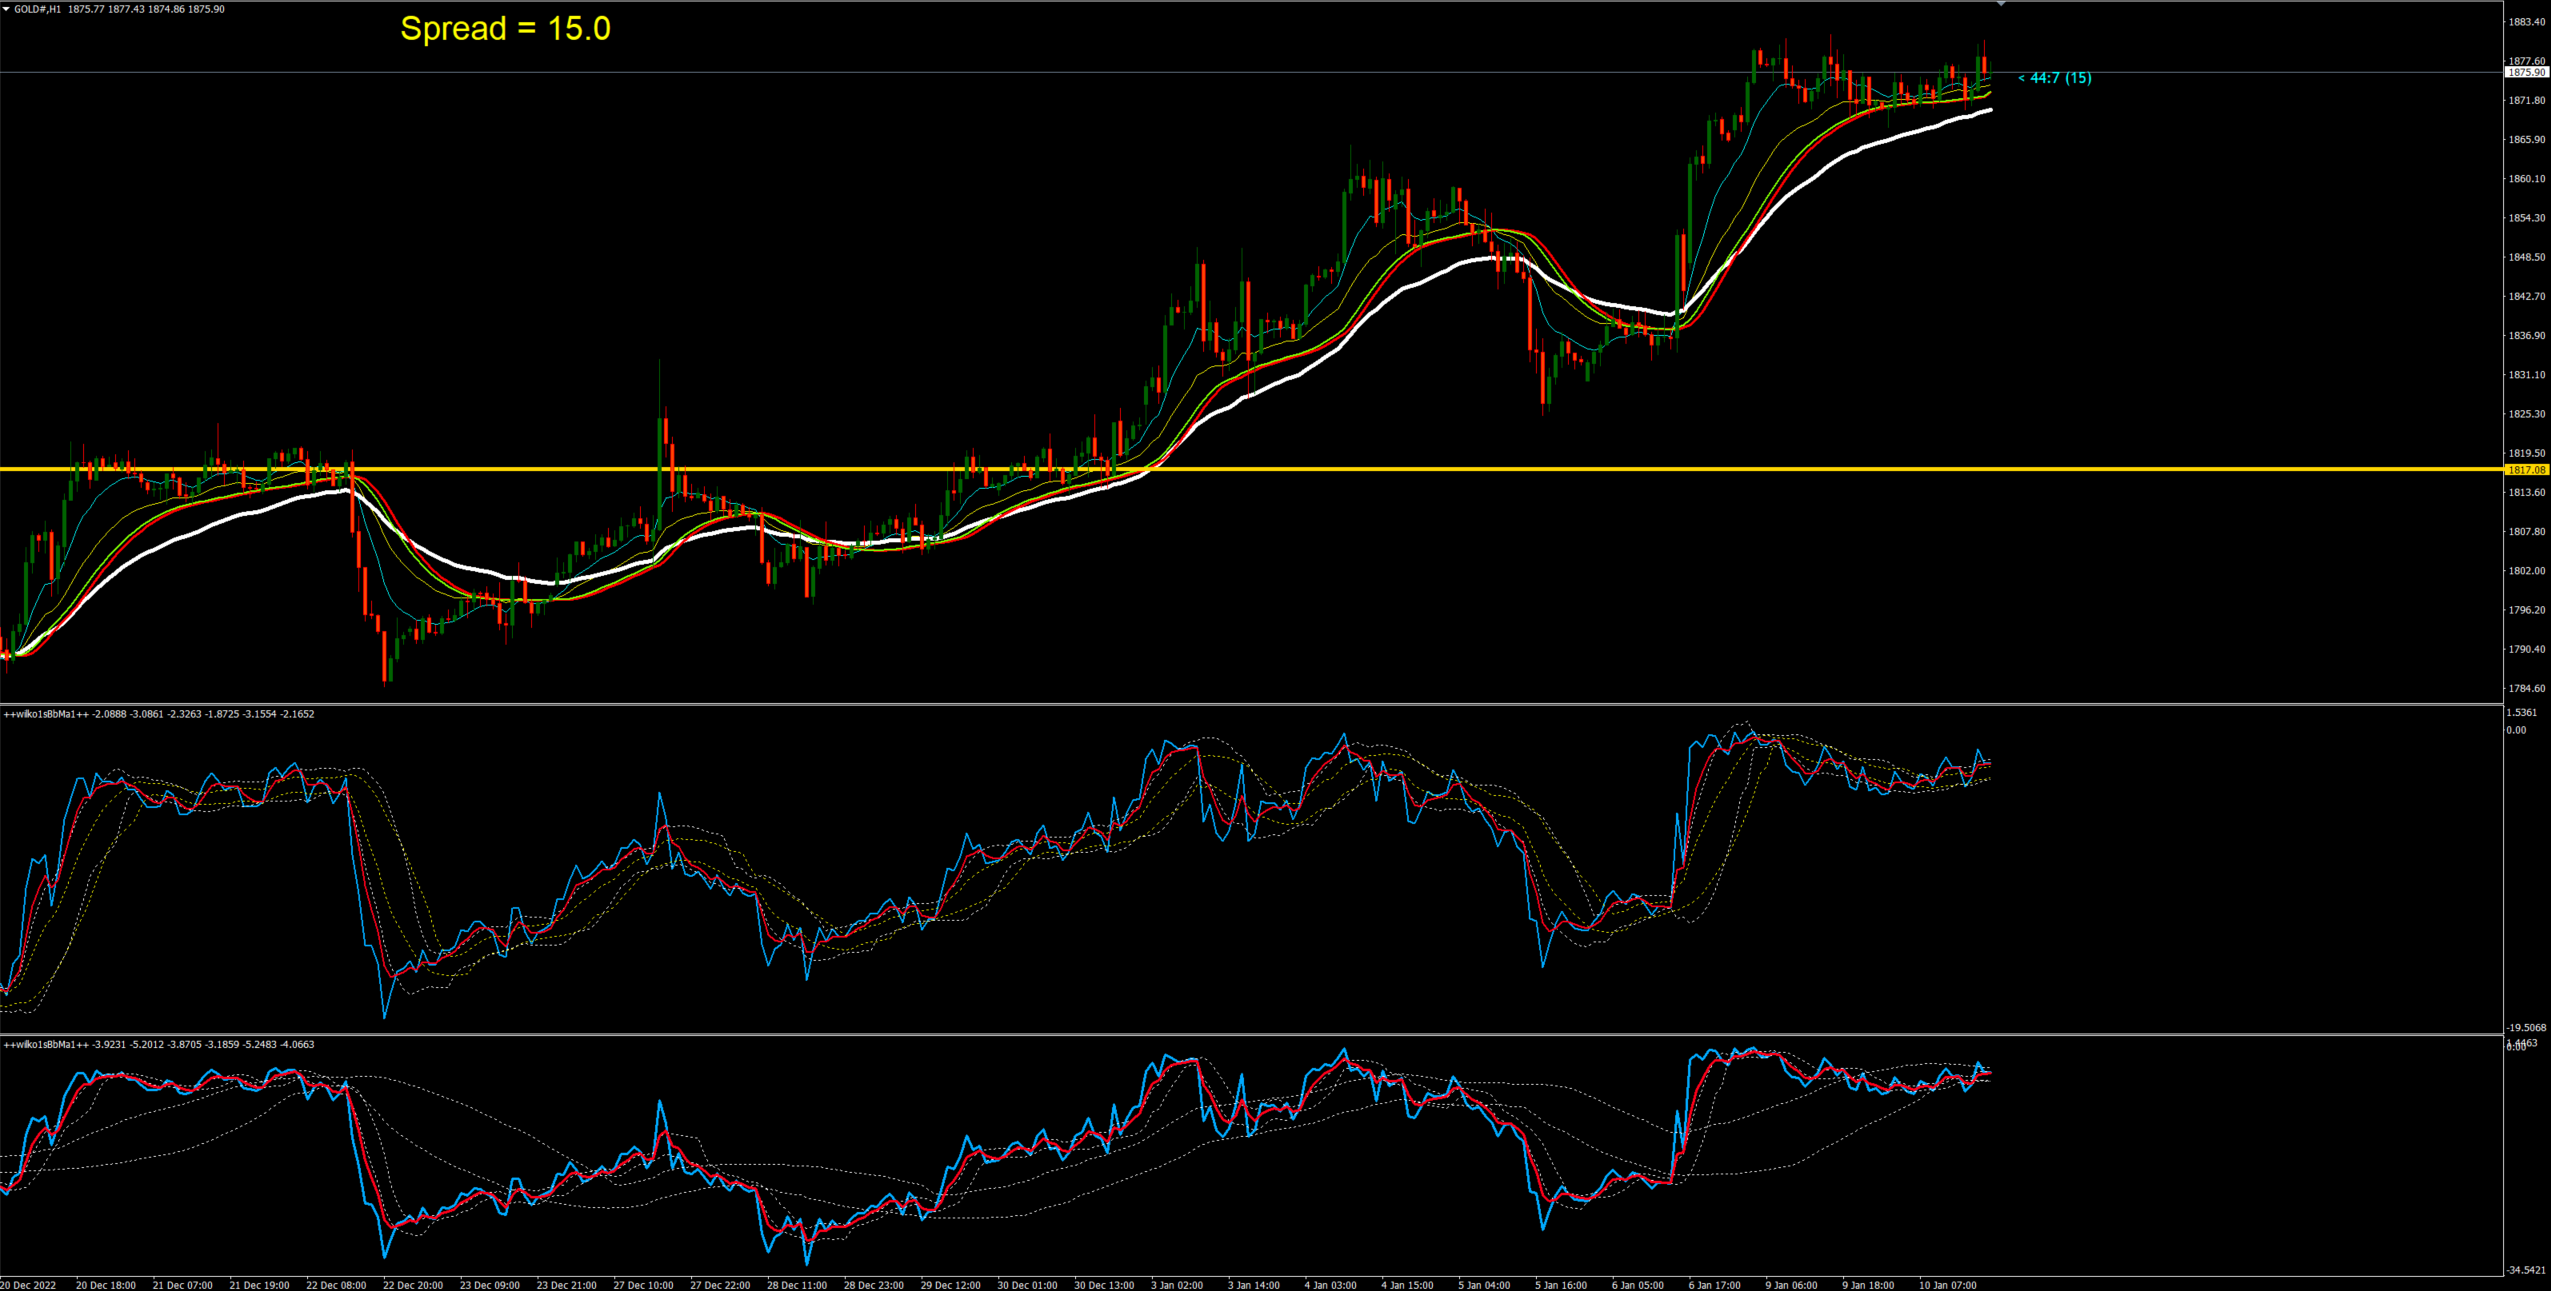This screenshot has height=1291, width=2551.
Task: Click current price tag 1875.90
Action: point(2526,73)
